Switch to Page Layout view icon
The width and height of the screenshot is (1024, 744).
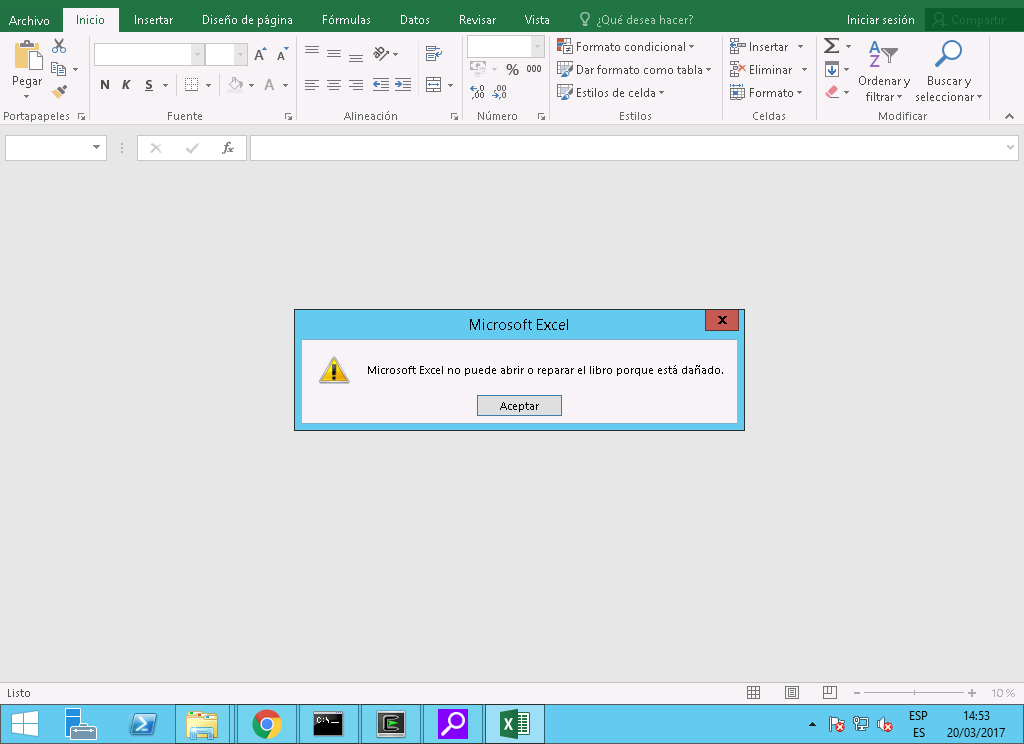[x=792, y=693]
